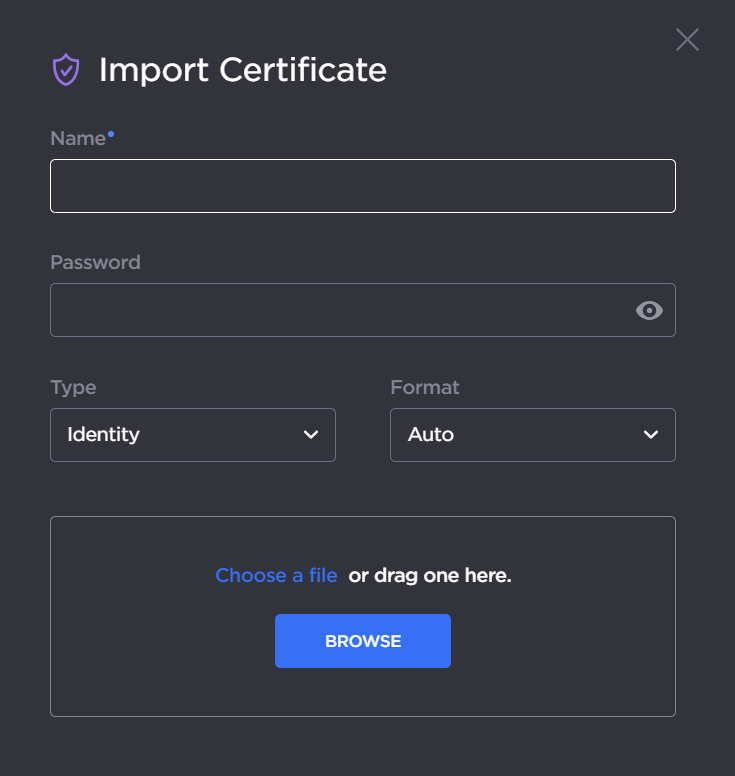Click blank dialog area below the drop zone
The width and height of the screenshot is (735, 776).
pyautogui.click(x=362, y=746)
